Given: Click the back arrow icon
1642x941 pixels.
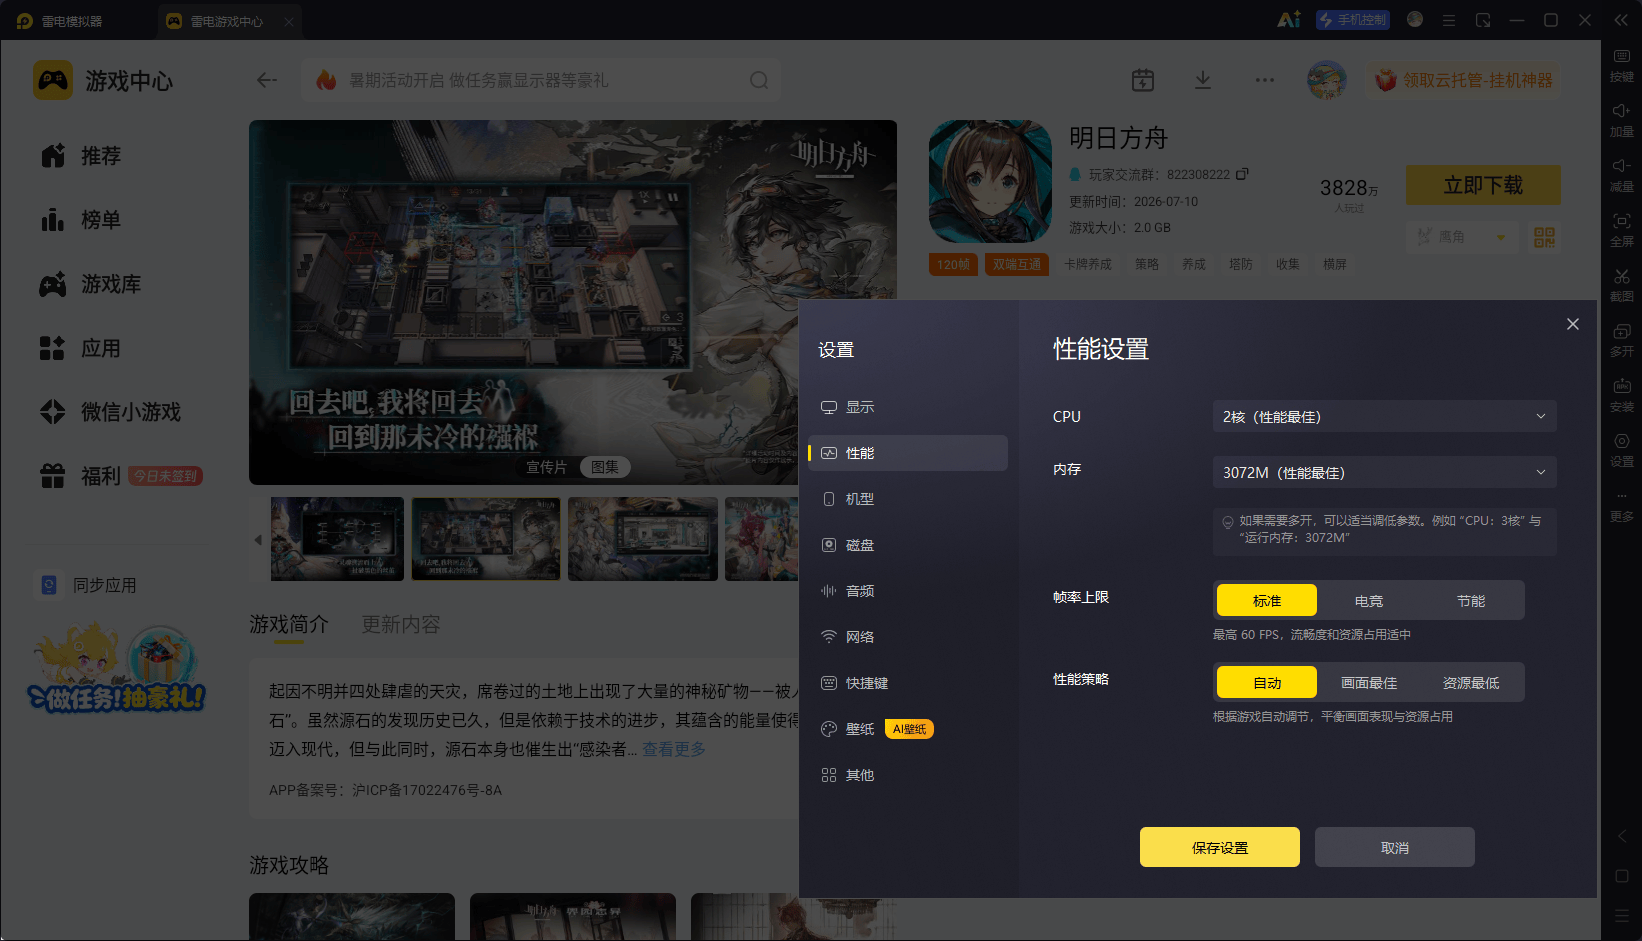Looking at the screenshot, I should [x=266, y=80].
